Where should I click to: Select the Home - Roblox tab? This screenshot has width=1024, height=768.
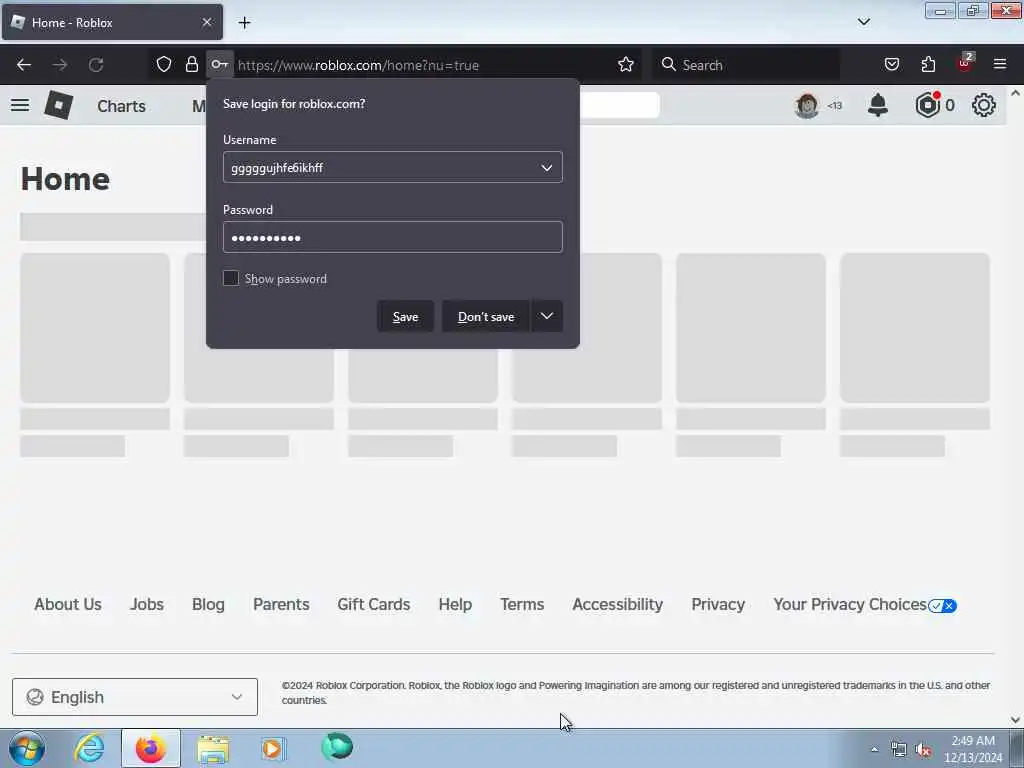[x=112, y=22]
